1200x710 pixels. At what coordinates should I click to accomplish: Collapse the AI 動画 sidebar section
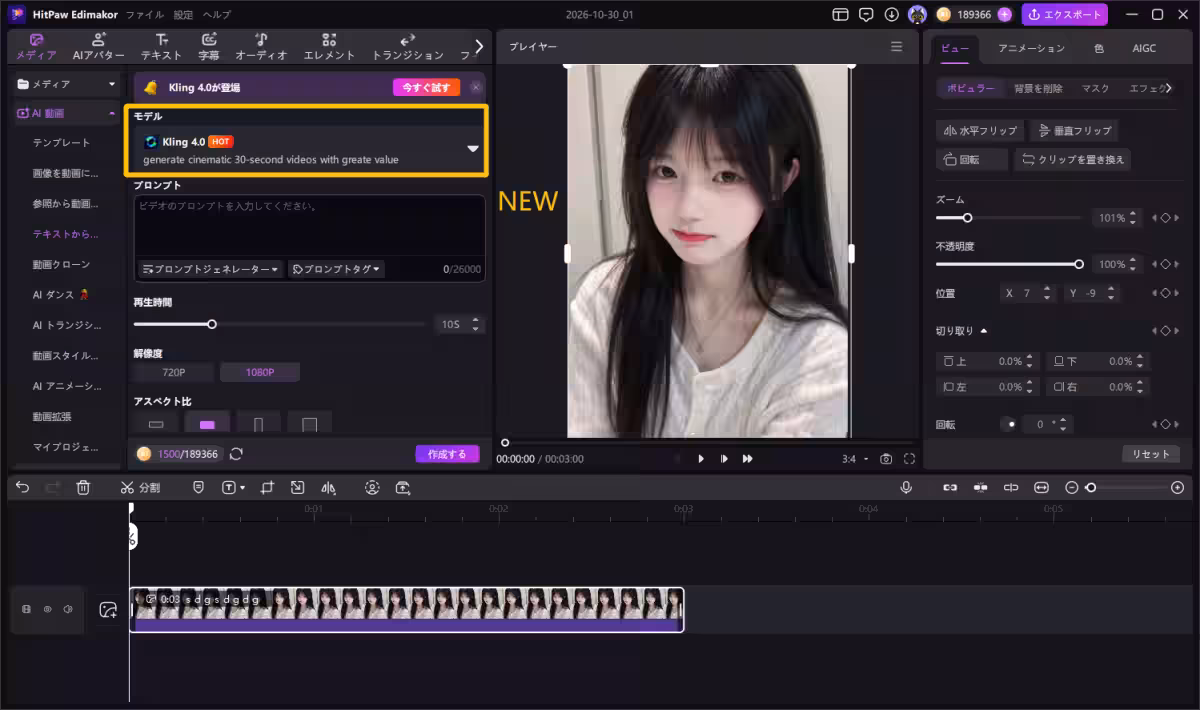[112, 114]
